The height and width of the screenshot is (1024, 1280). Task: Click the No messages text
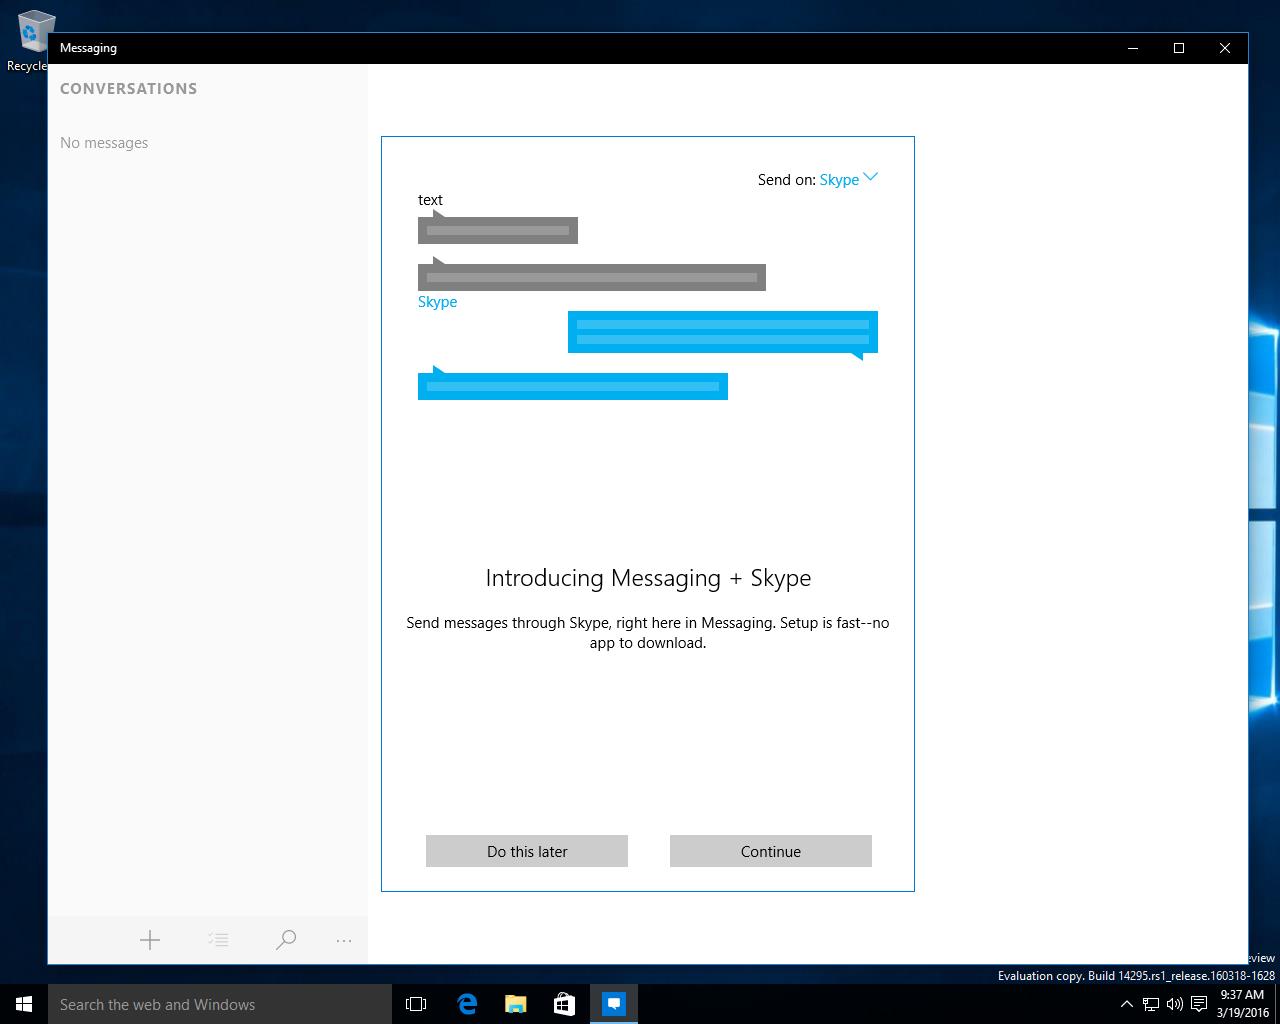[x=104, y=143]
